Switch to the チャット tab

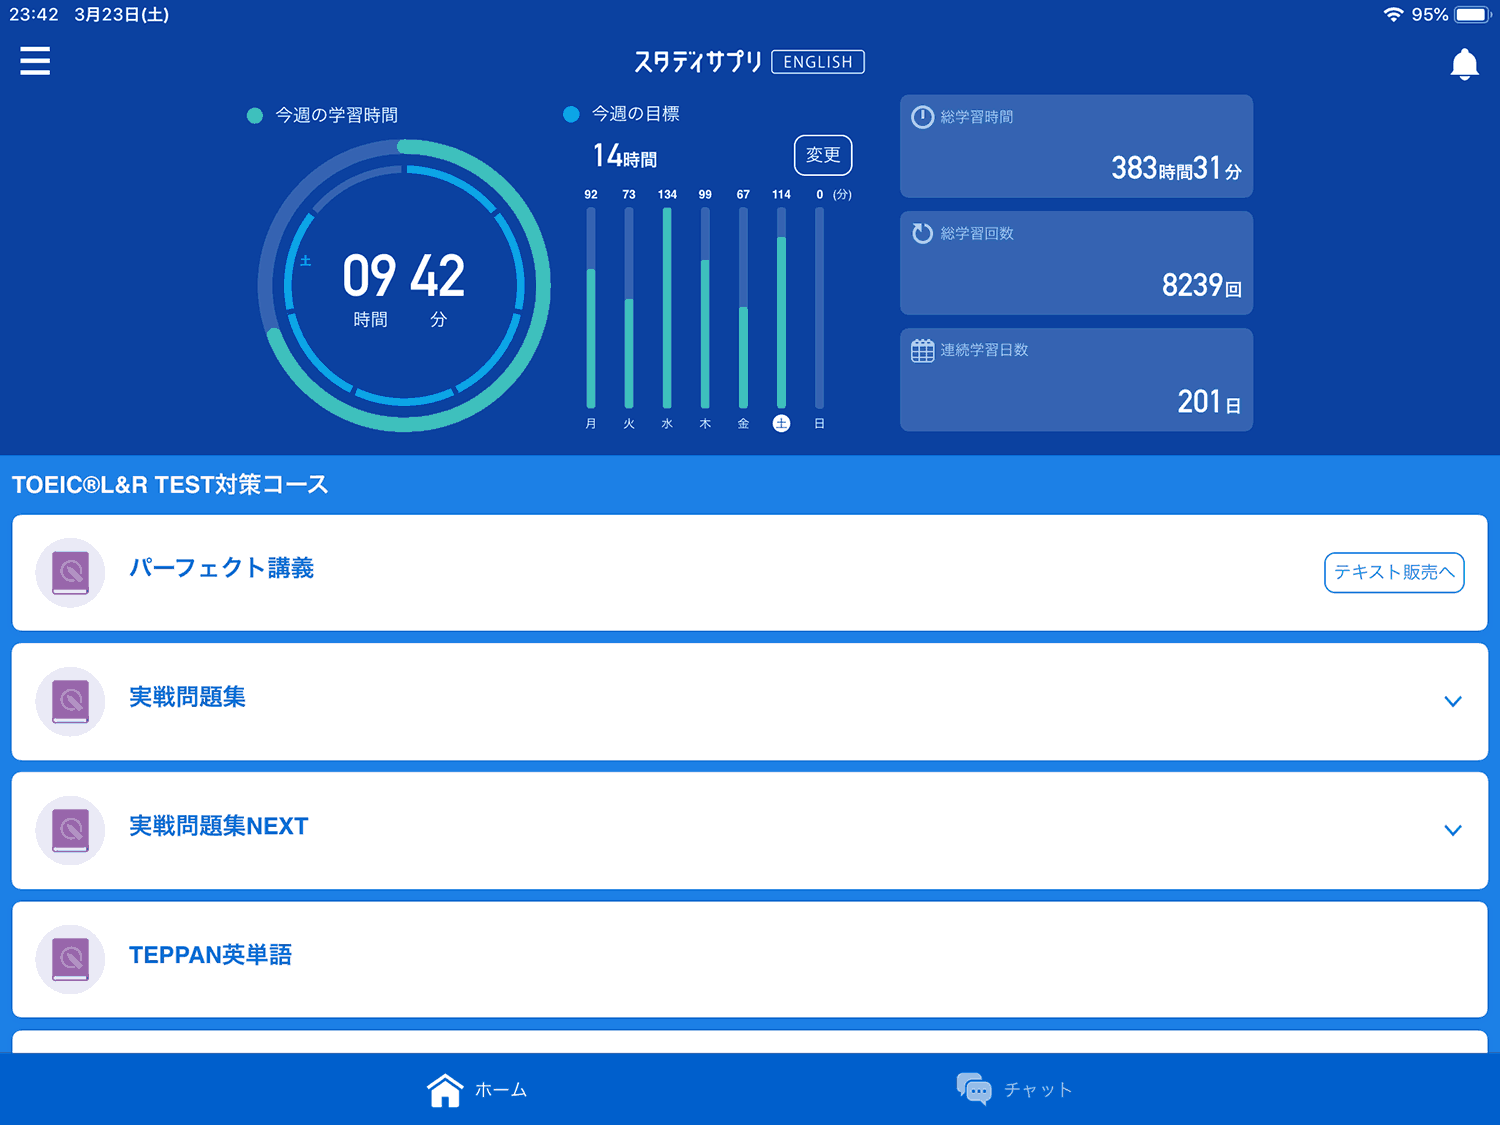click(1014, 1089)
